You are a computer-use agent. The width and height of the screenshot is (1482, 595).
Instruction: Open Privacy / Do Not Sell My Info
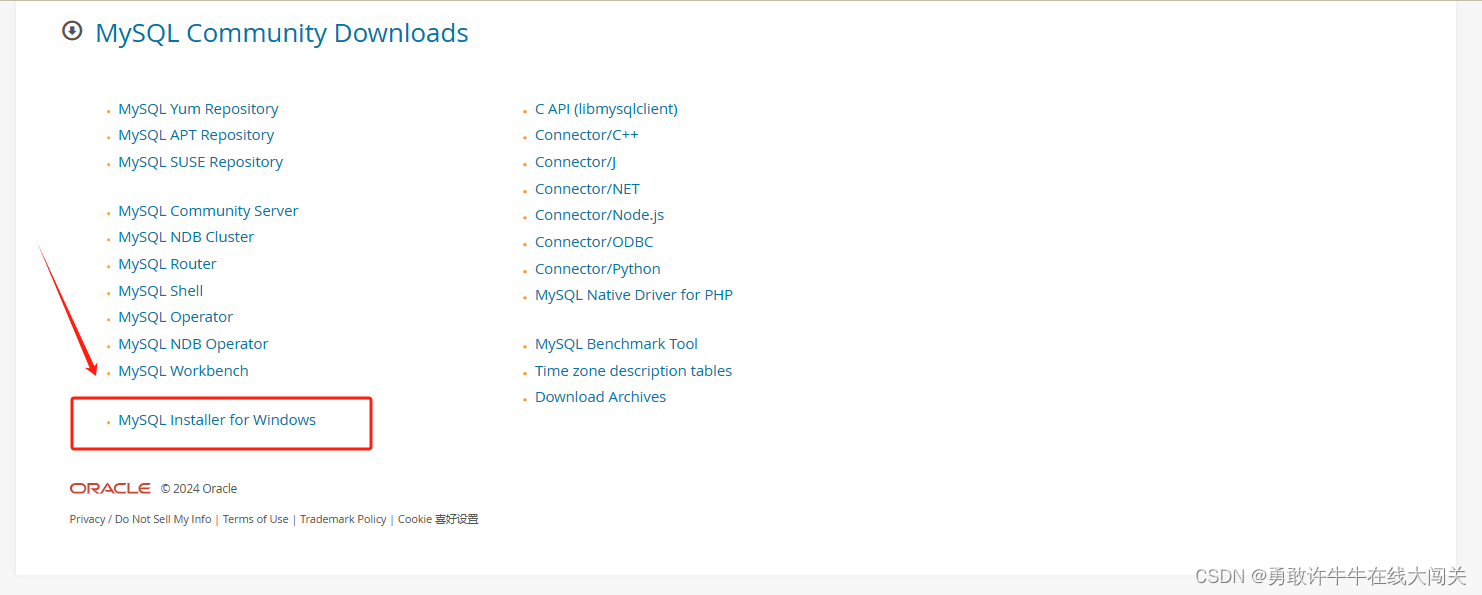click(140, 519)
